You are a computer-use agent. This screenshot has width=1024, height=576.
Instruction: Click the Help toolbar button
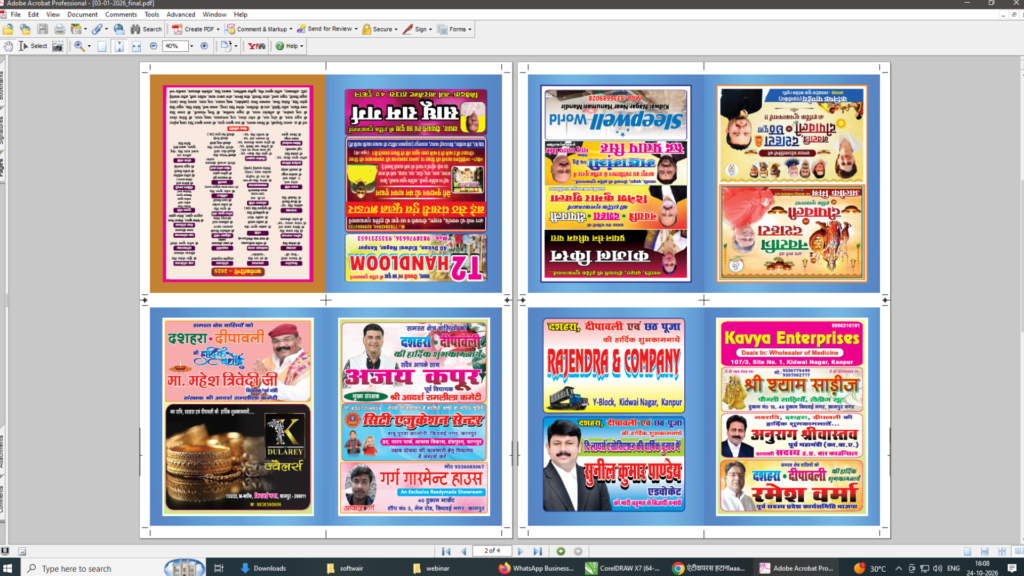(289, 46)
